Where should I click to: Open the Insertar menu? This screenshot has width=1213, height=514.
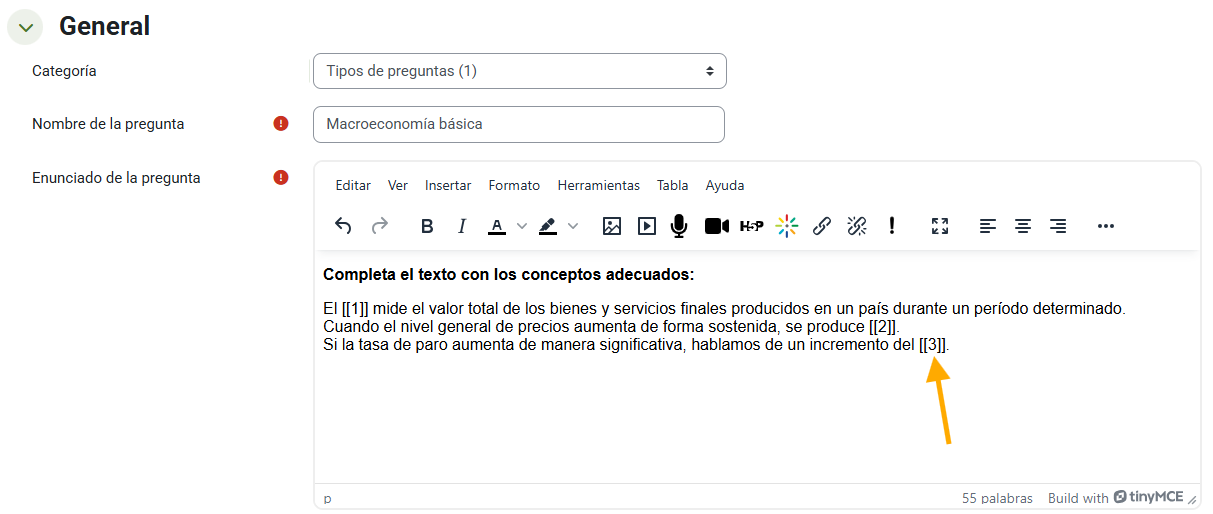click(x=448, y=185)
